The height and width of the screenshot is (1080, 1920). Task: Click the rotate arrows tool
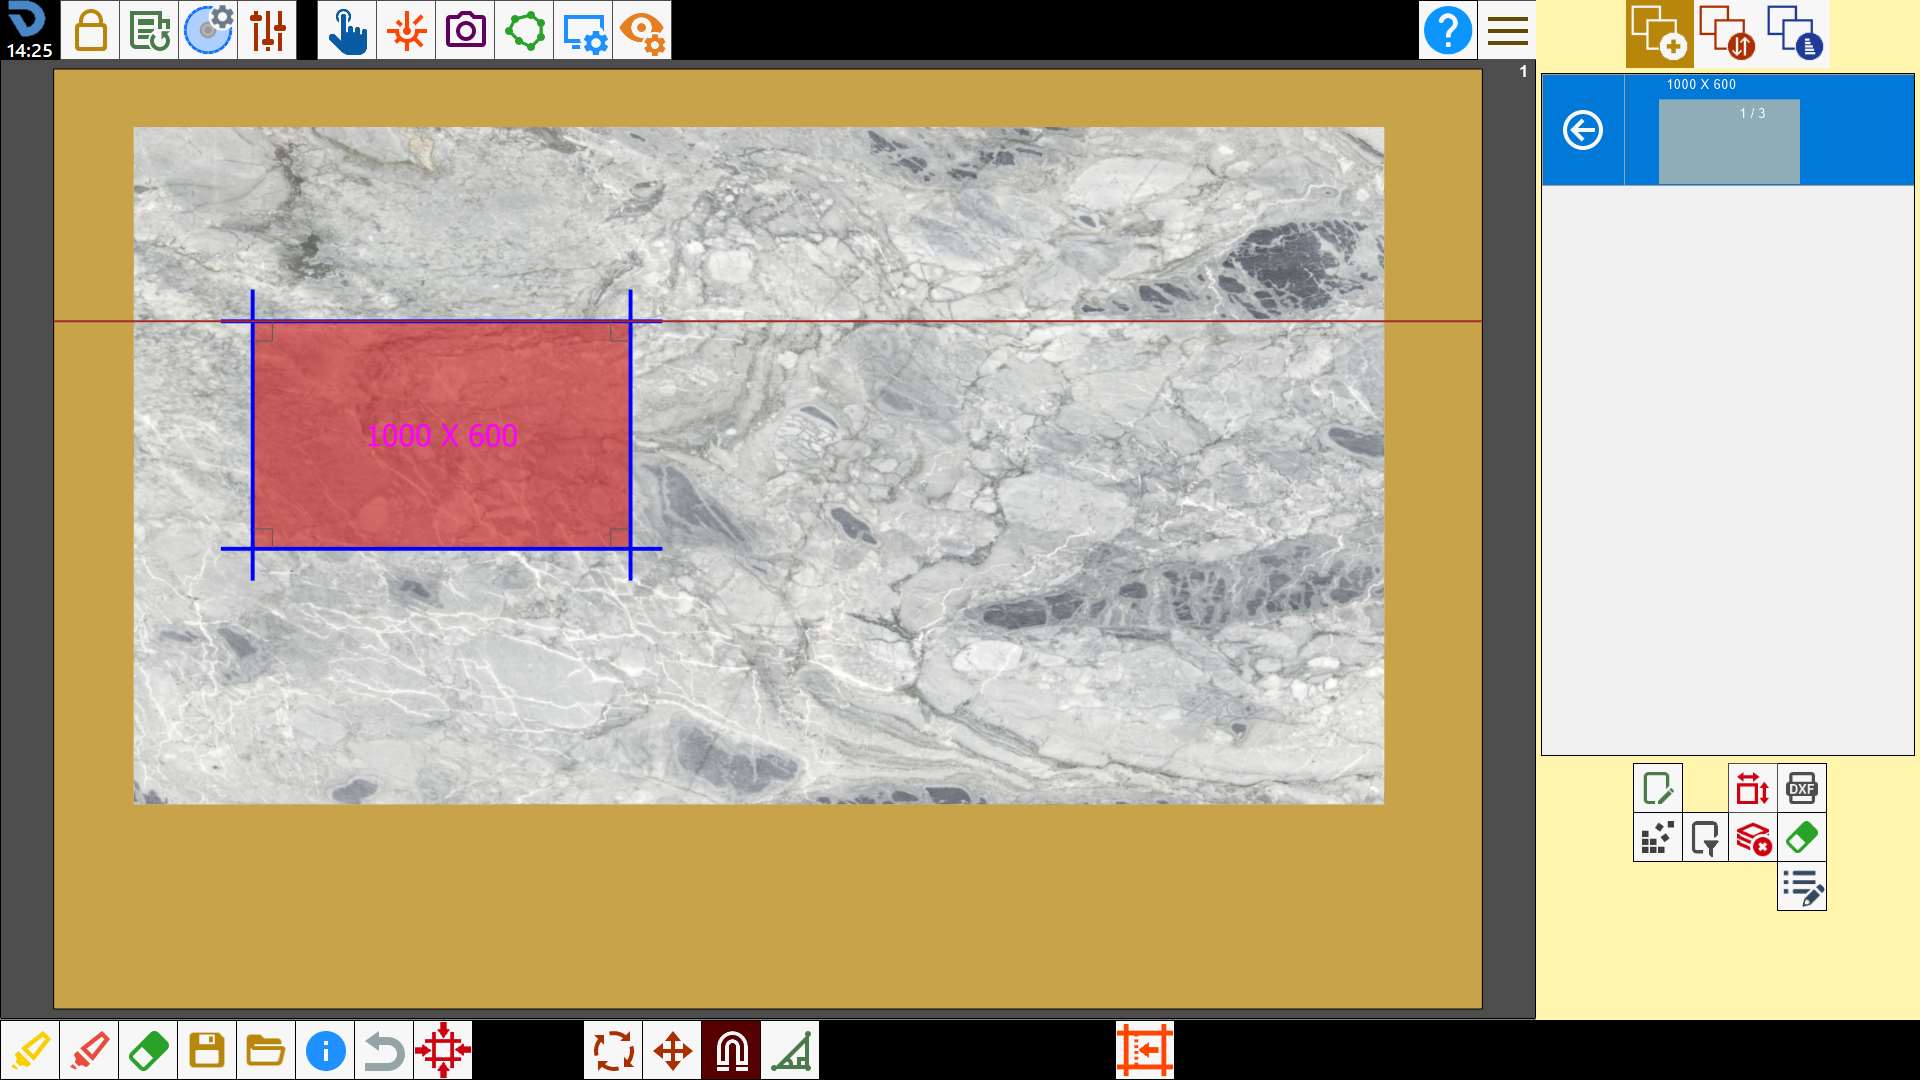[613, 1050]
